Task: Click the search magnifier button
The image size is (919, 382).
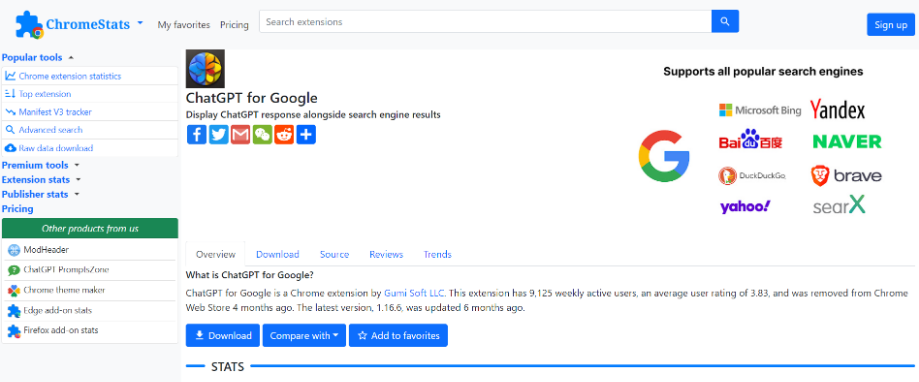Action: click(x=725, y=22)
